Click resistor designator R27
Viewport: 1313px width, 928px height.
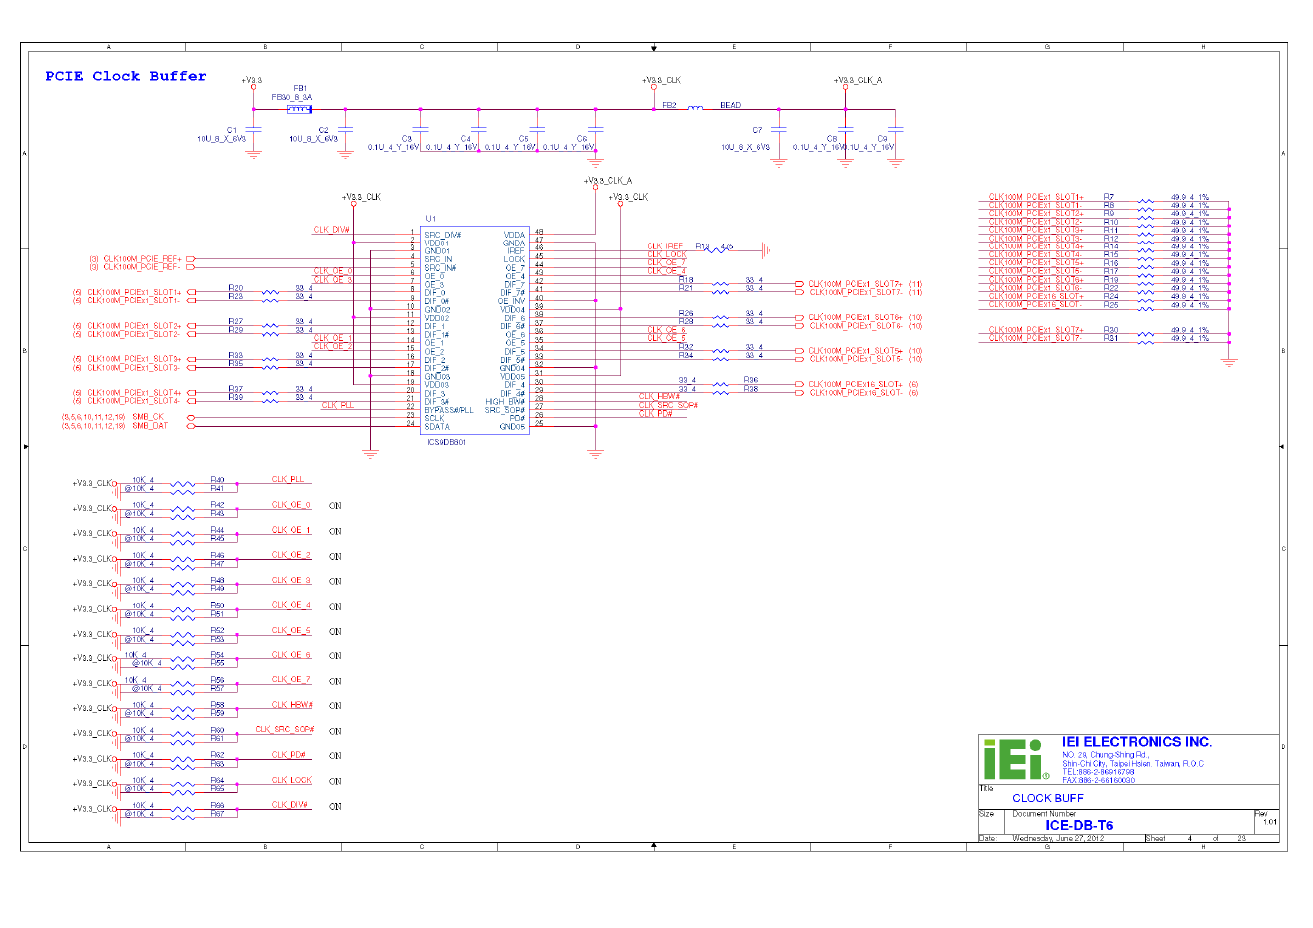click(x=236, y=322)
